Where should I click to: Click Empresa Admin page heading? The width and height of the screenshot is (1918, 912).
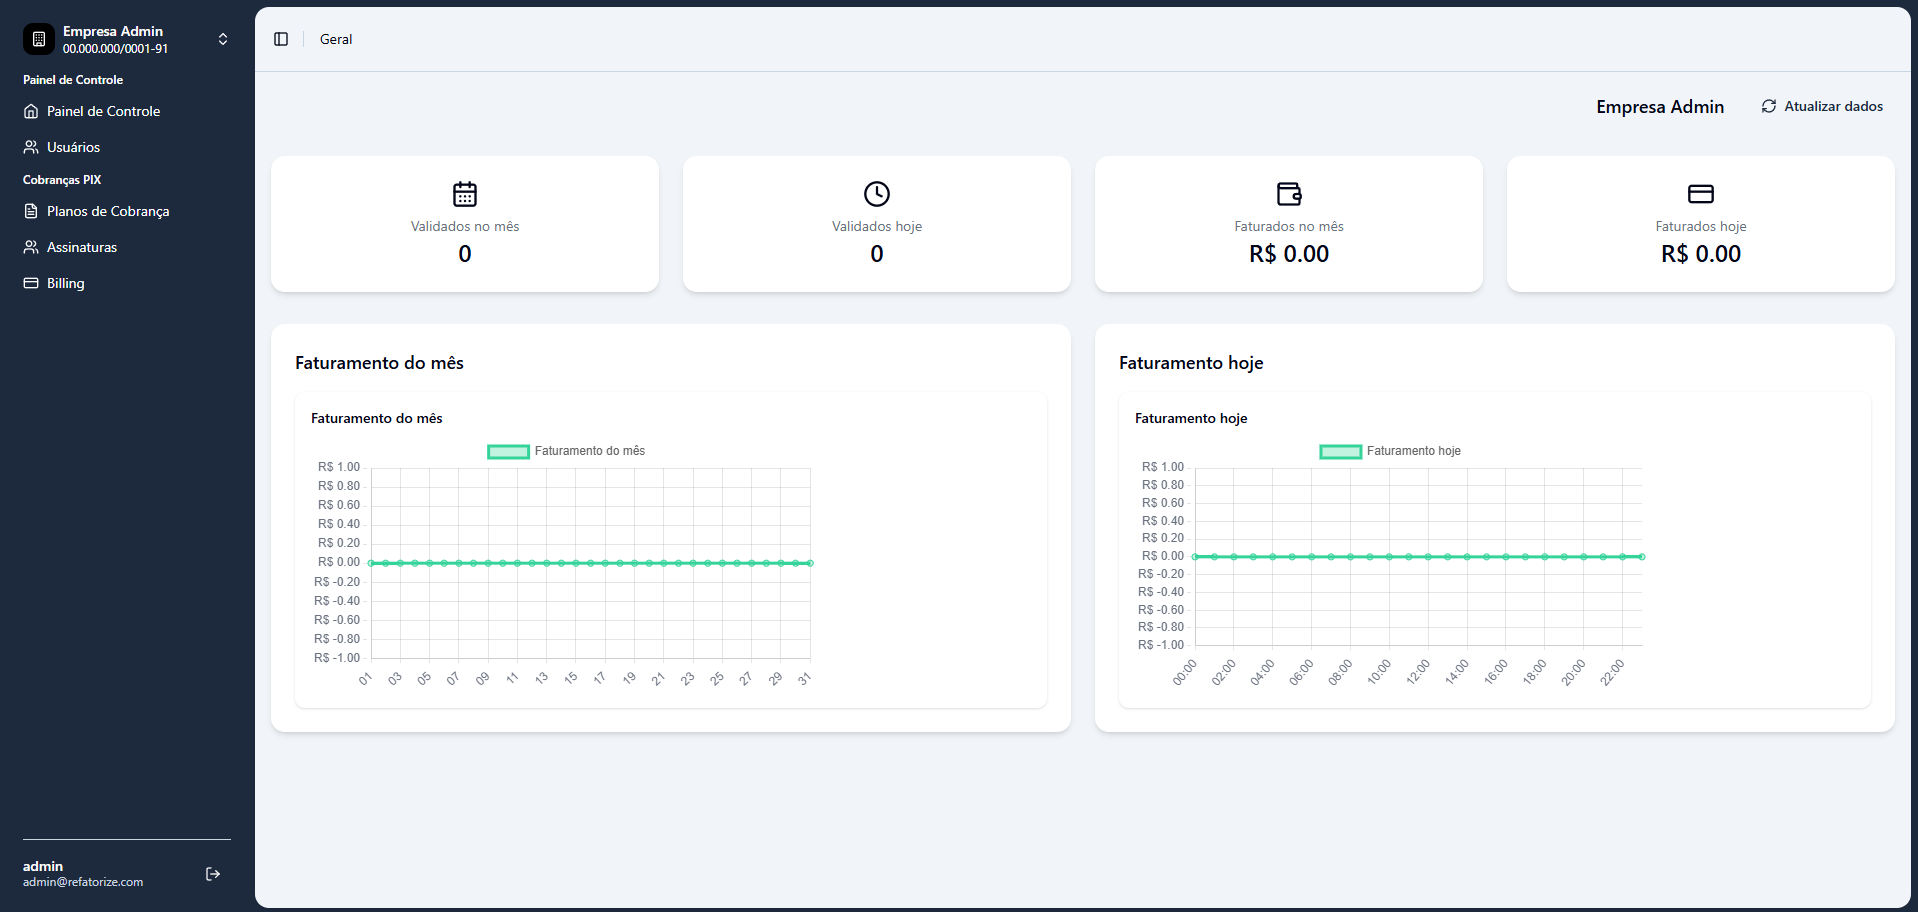click(x=1660, y=107)
